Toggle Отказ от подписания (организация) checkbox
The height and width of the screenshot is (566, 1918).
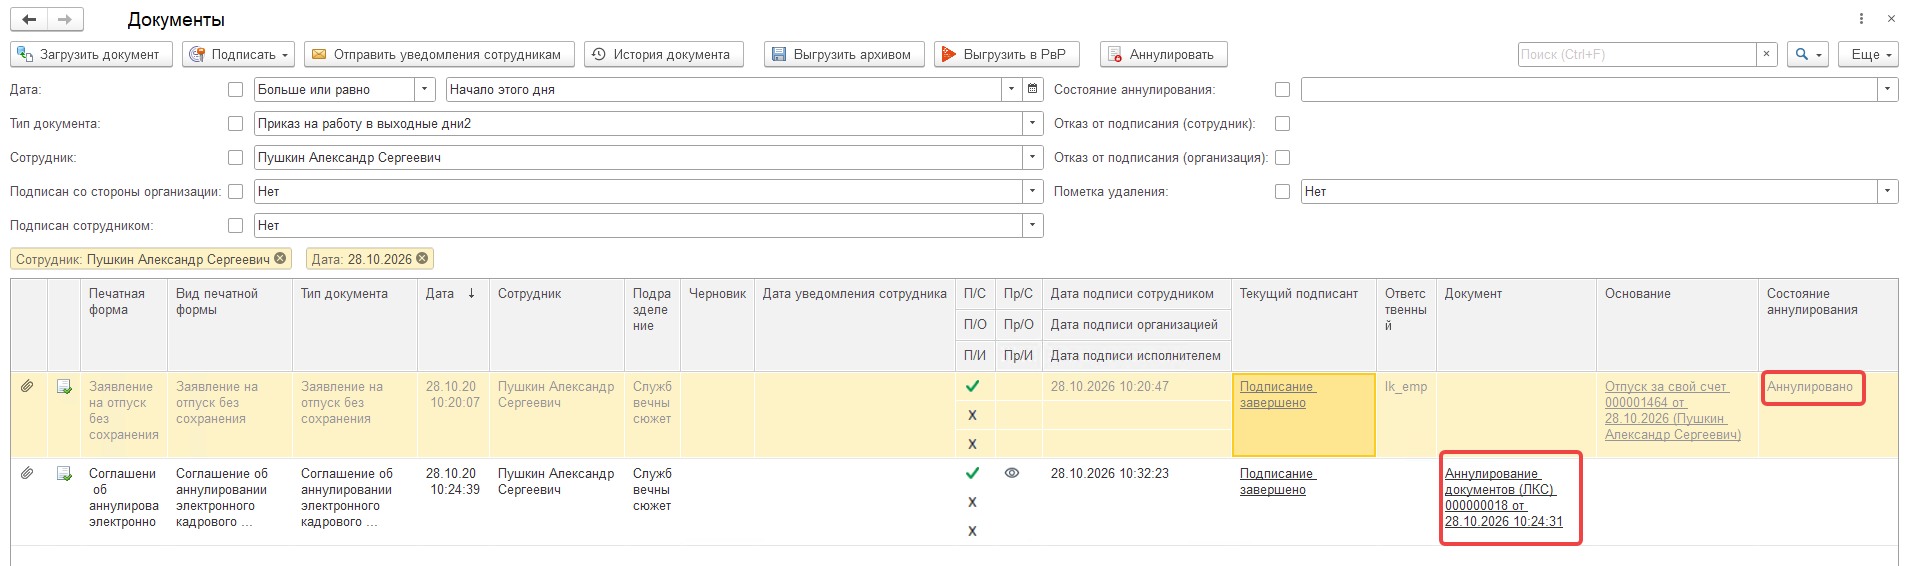(x=1282, y=157)
